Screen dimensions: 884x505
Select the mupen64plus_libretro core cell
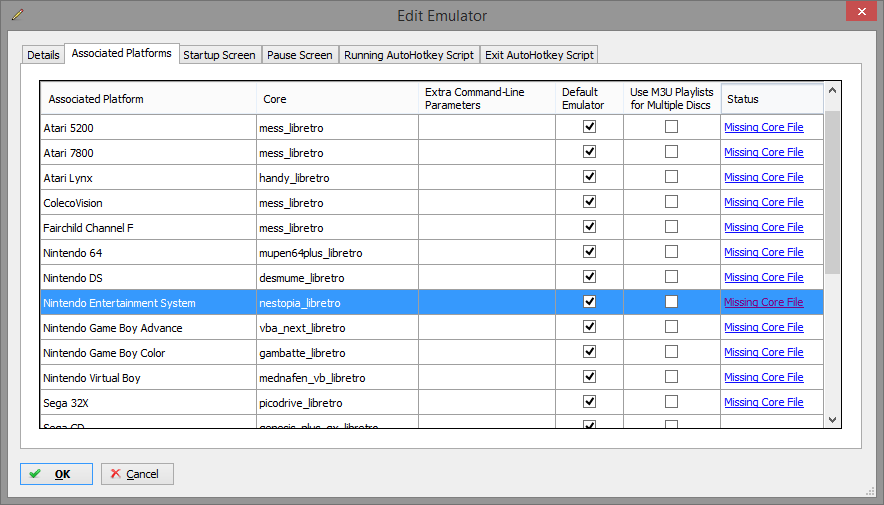(x=337, y=252)
